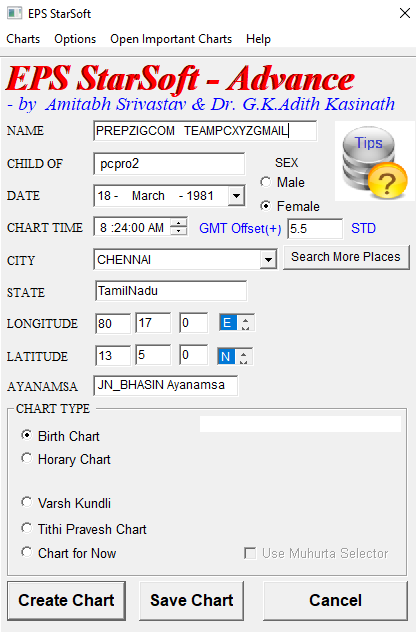
Task: Click Search More Places button
Action: coord(346,257)
